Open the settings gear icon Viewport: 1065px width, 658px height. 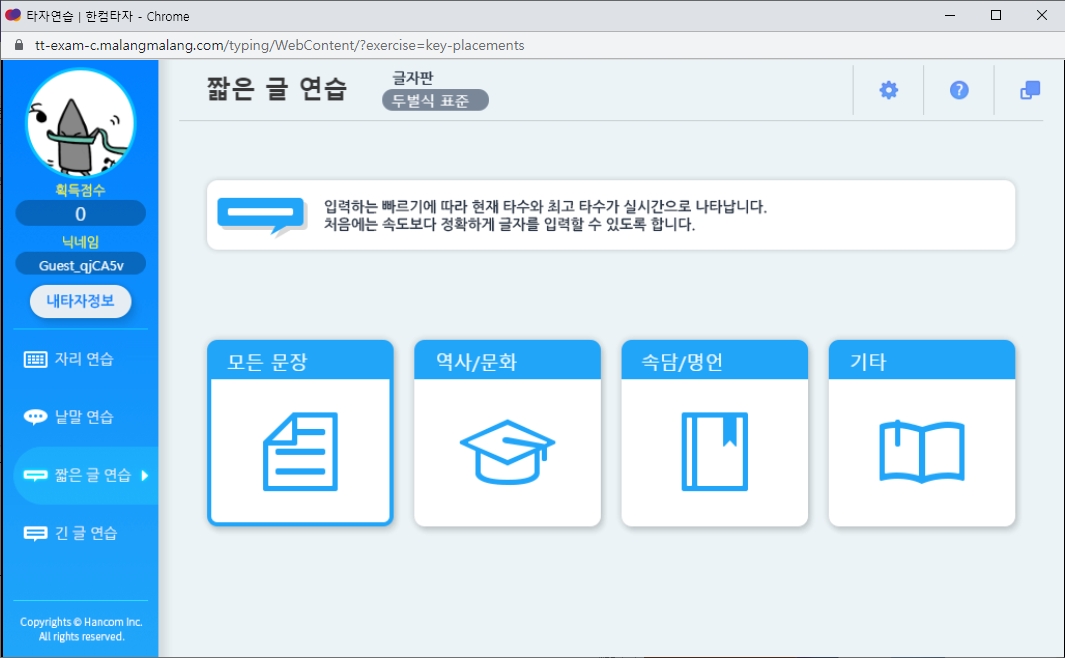pyautogui.click(x=887, y=89)
